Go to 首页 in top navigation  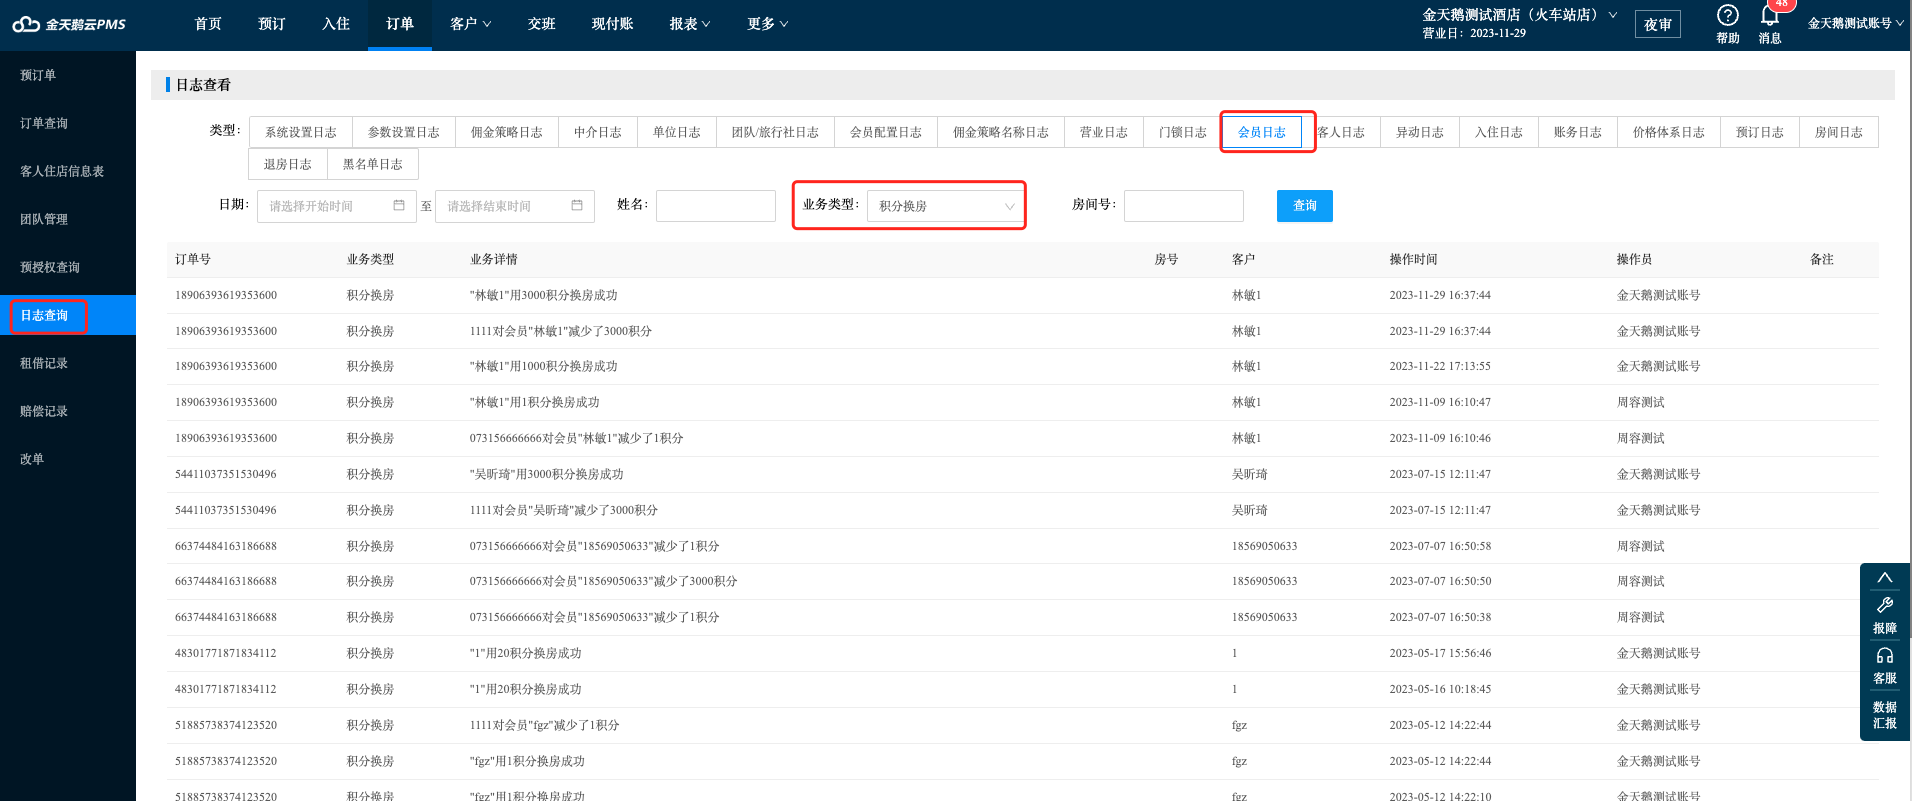click(208, 24)
